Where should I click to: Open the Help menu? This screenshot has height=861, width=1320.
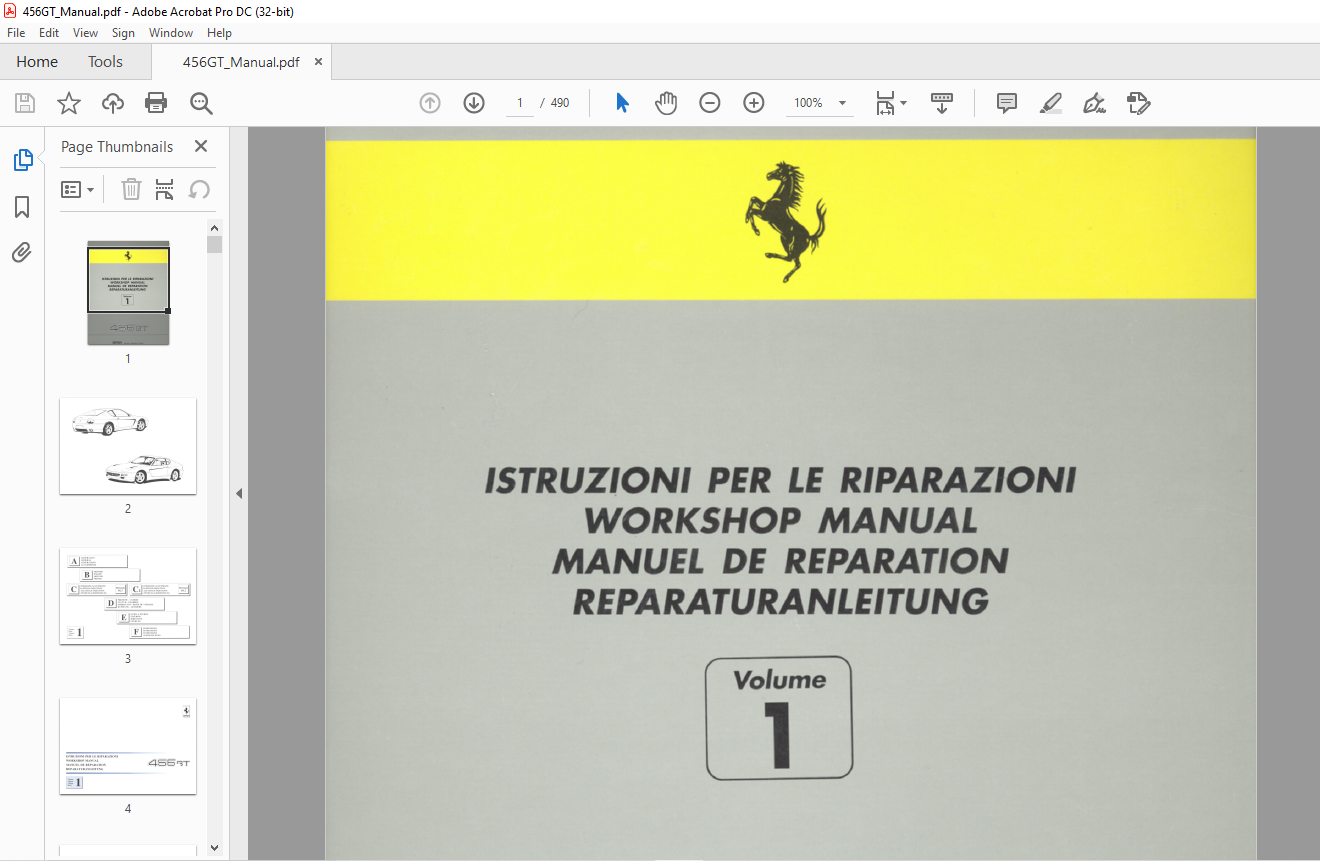pyautogui.click(x=219, y=33)
